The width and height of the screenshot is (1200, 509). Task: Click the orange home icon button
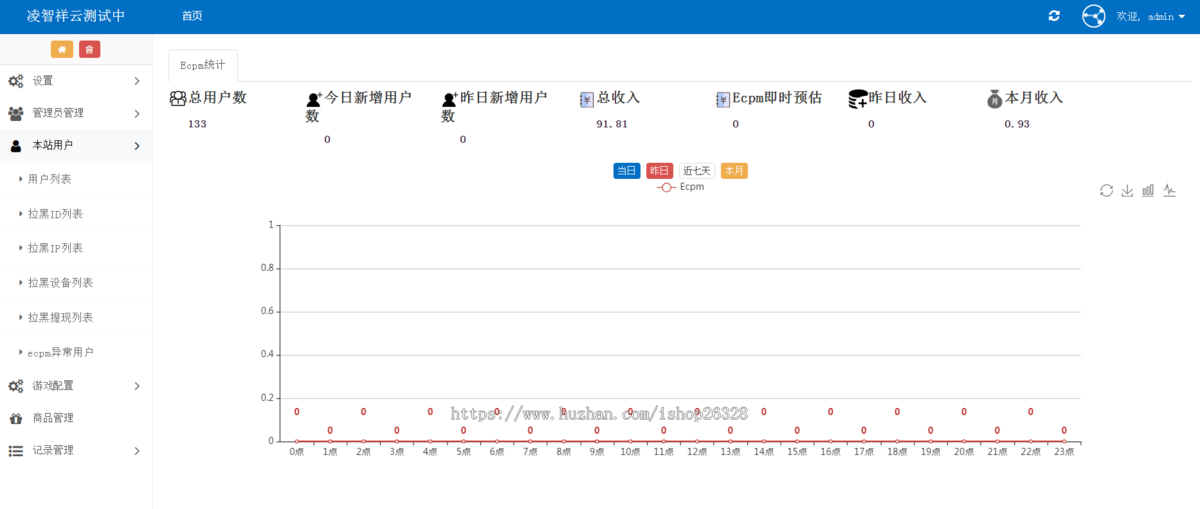62,50
